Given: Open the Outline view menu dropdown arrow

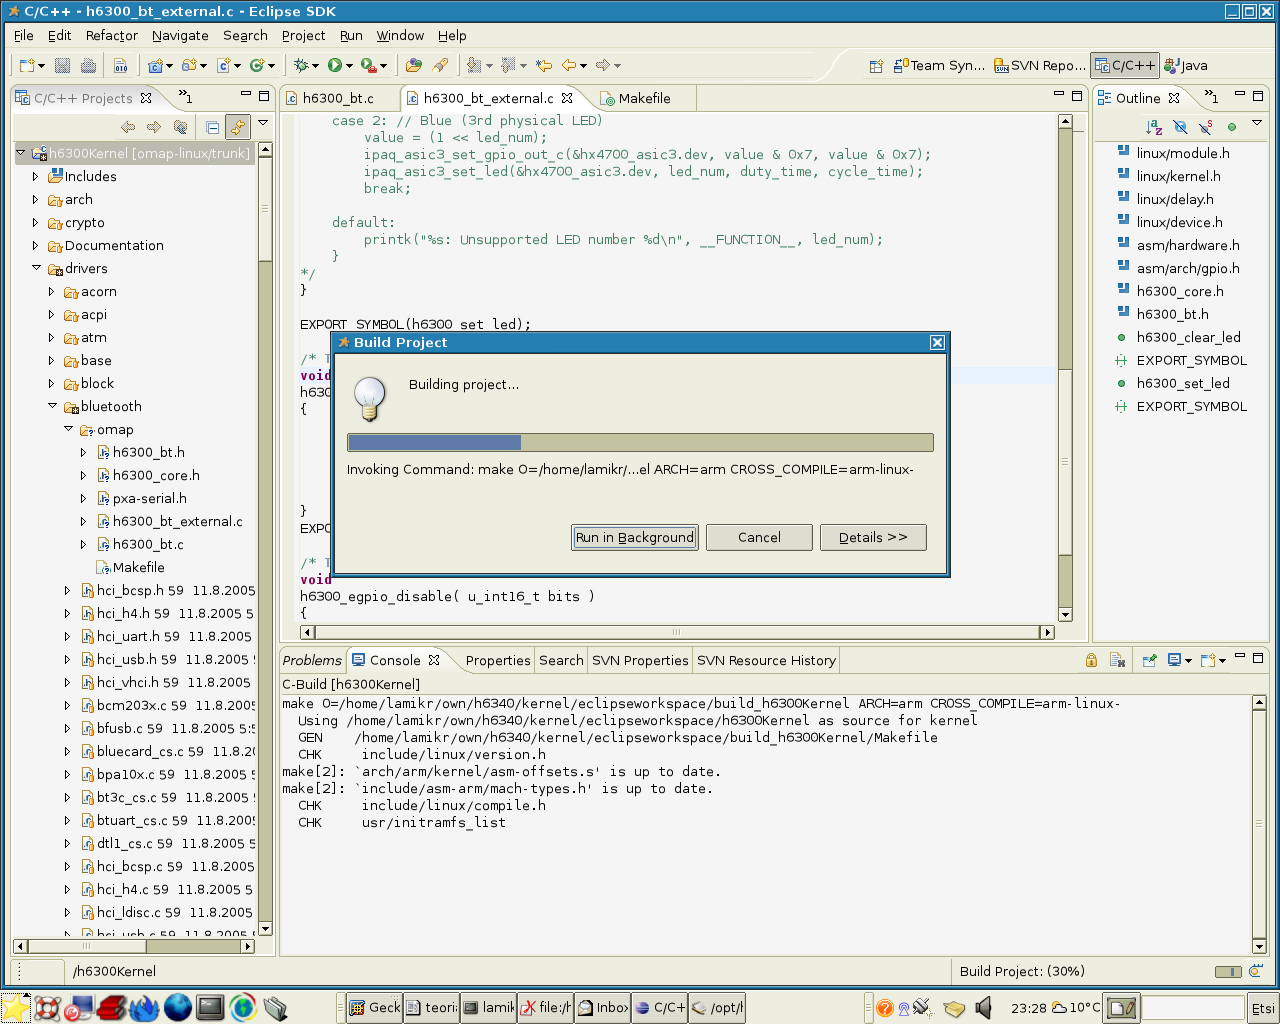Looking at the screenshot, I should click(1257, 124).
